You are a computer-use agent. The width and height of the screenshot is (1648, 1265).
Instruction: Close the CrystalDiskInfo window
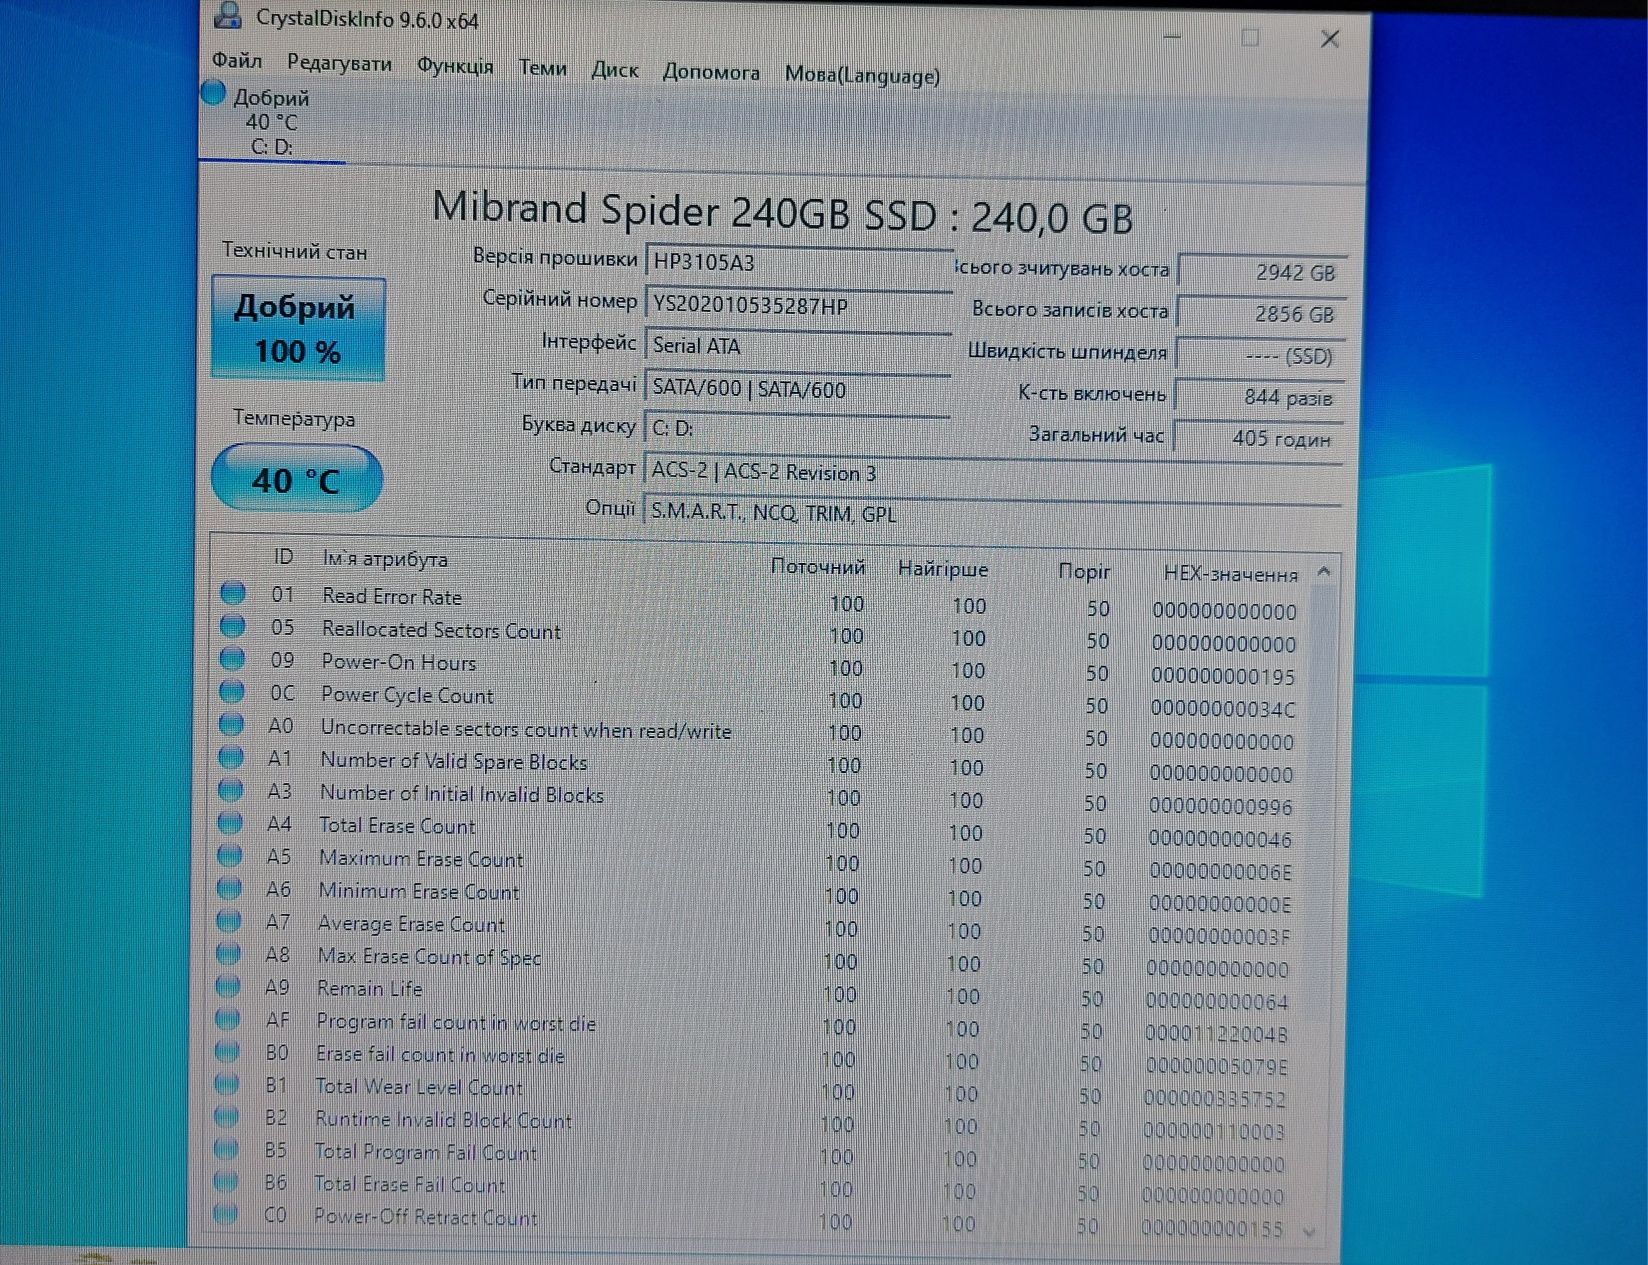pyautogui.click(x=1330, y=39)
